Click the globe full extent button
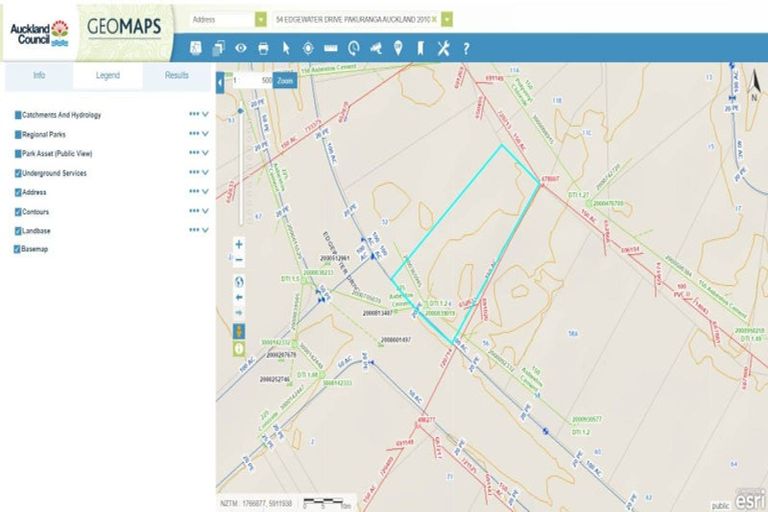This screenshot has width=768, height=512. tap(239, 281)
